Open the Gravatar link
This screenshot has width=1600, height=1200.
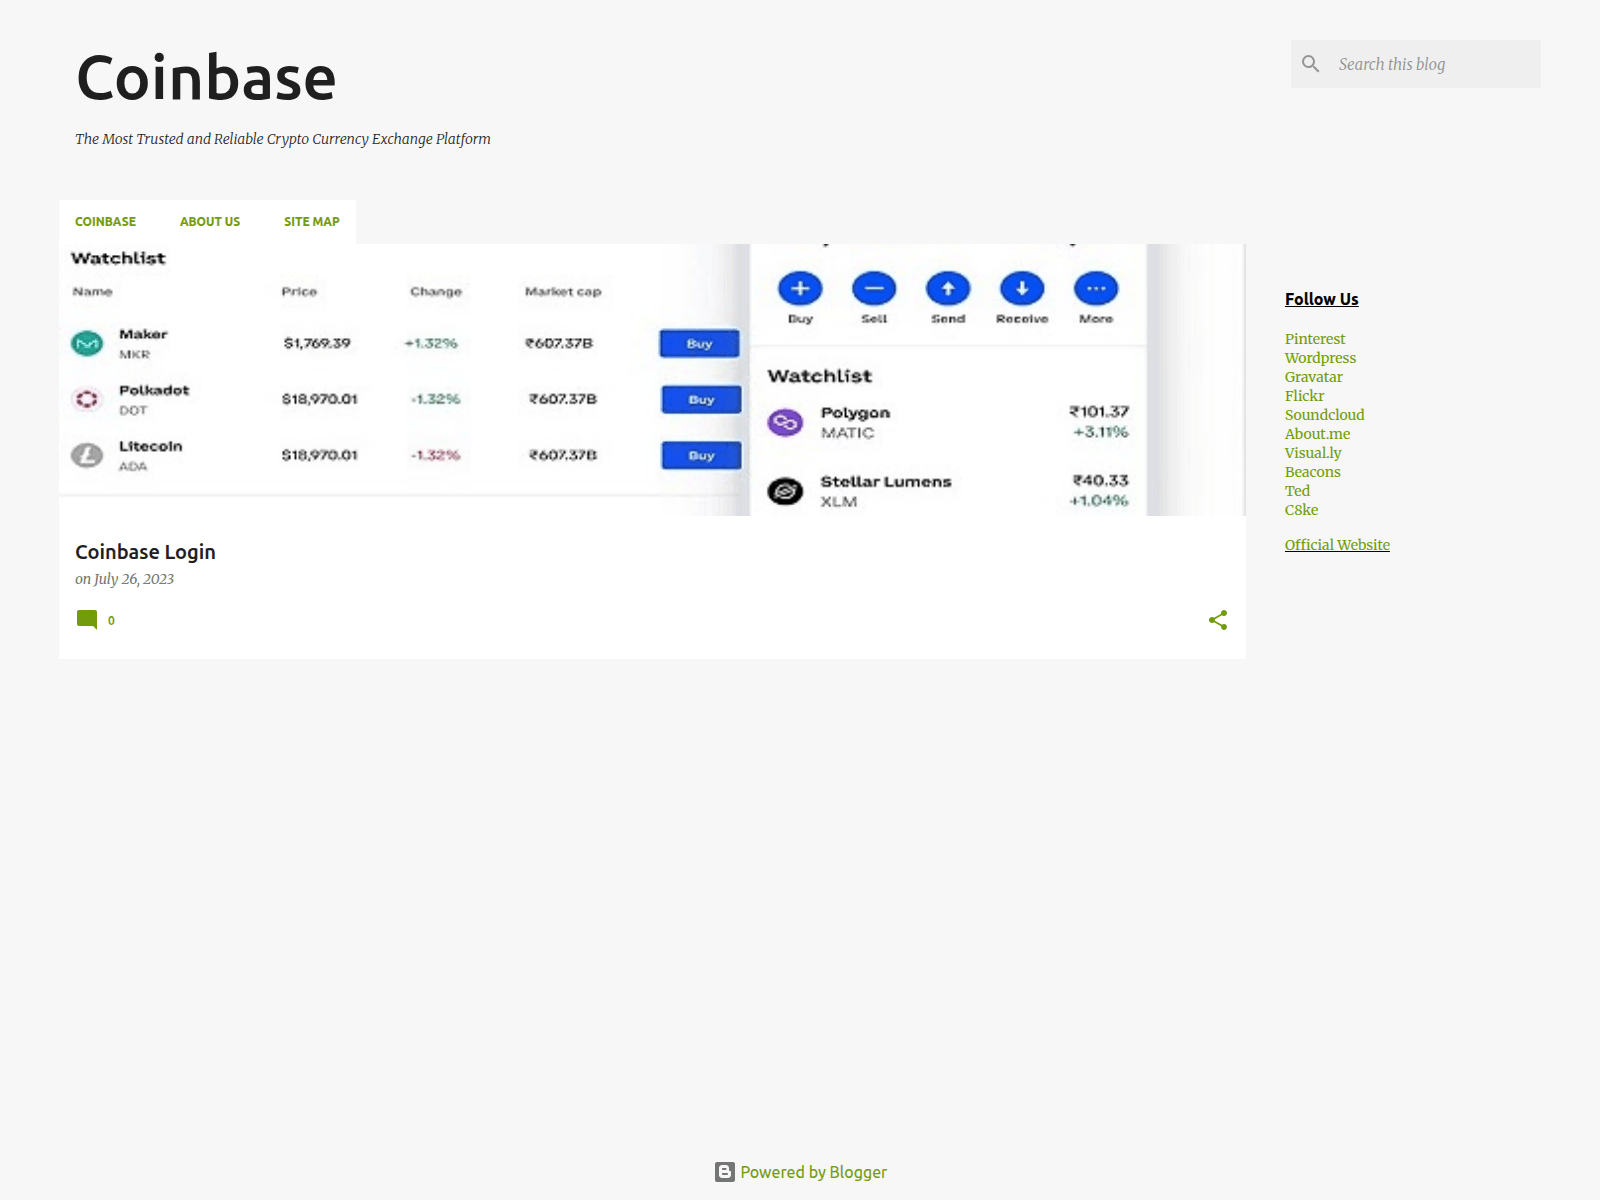tap(1314, 377)
